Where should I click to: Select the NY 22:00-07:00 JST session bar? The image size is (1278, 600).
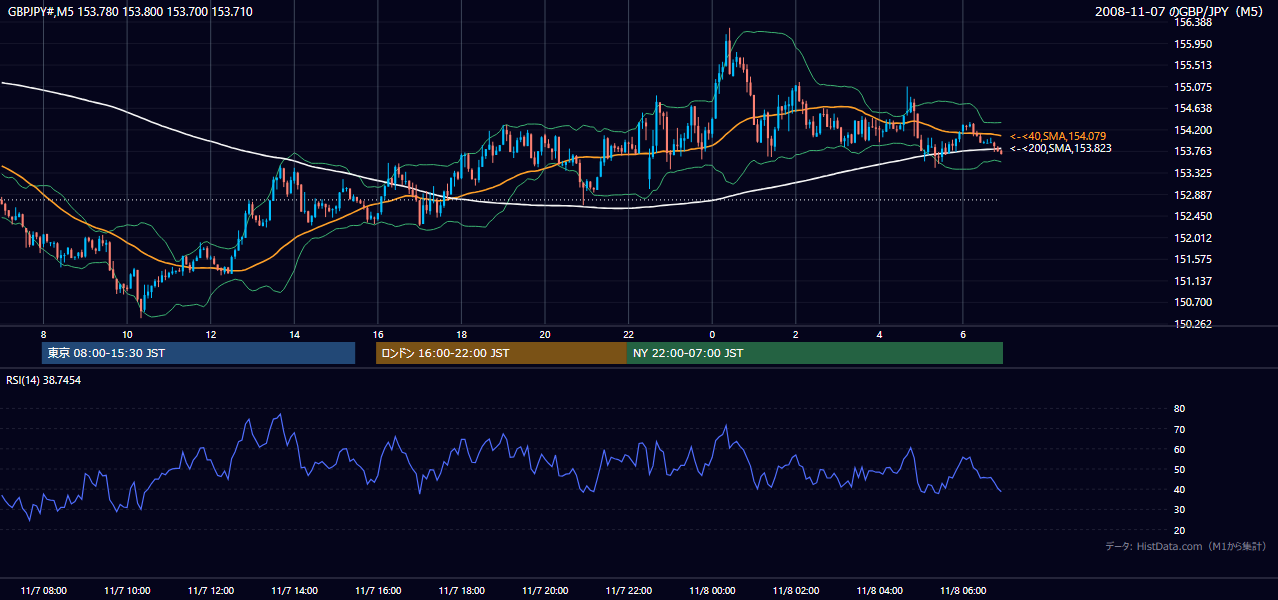815,353
